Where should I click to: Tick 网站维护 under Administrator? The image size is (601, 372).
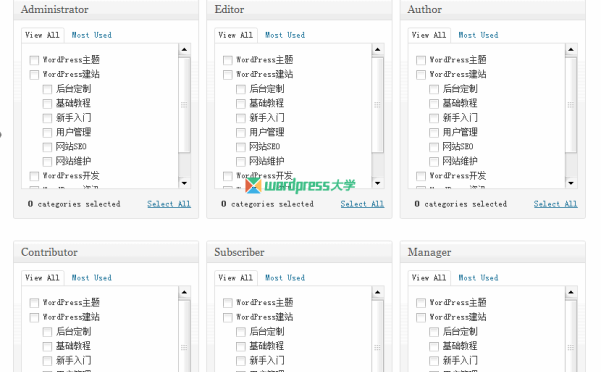click(x=47, y=162)
